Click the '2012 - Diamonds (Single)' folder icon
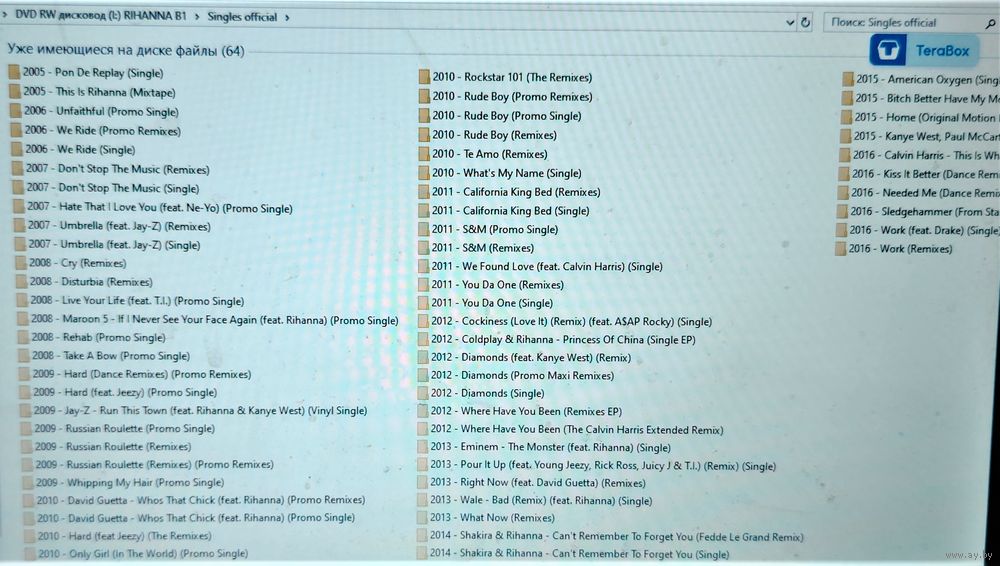 click(x=423, y=393)
